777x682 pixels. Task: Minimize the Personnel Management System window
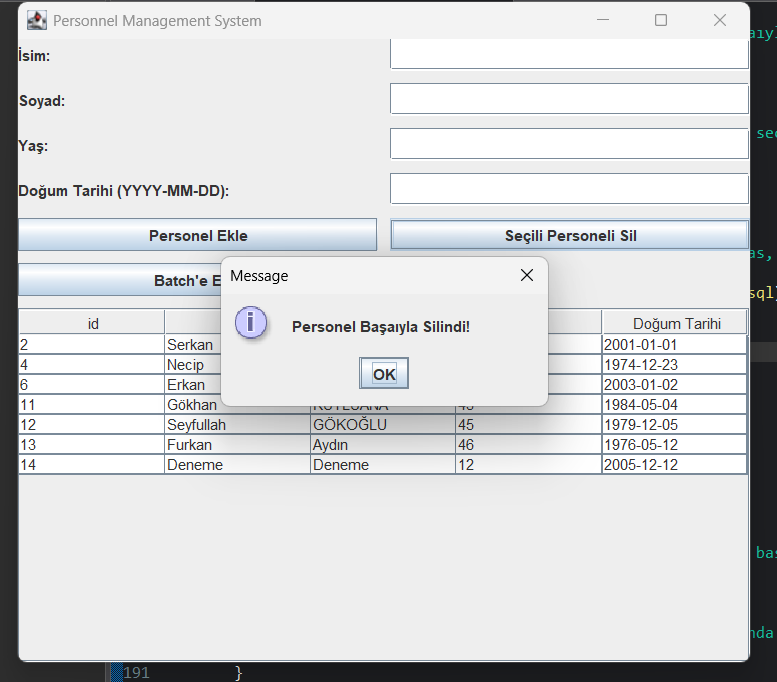(602, 20)
